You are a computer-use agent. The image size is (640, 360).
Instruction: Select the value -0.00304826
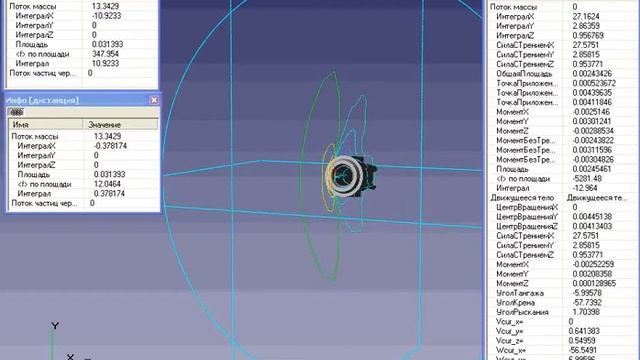point(593,160)
